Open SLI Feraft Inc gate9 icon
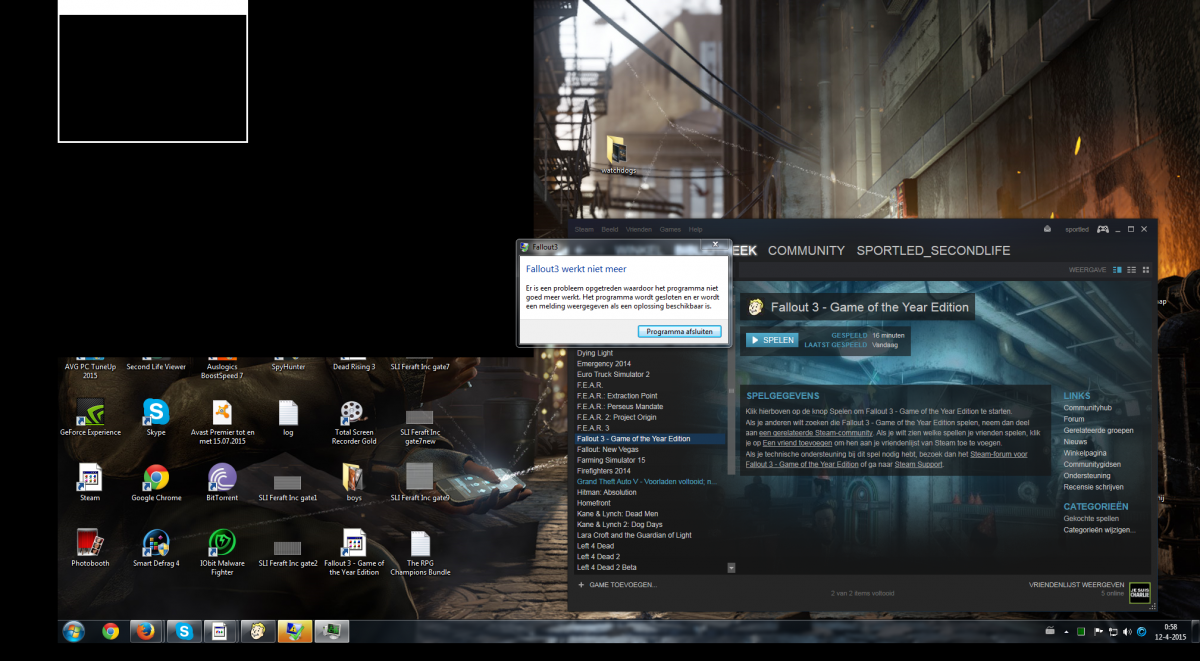1200x661 pixels. pos(420,483)
